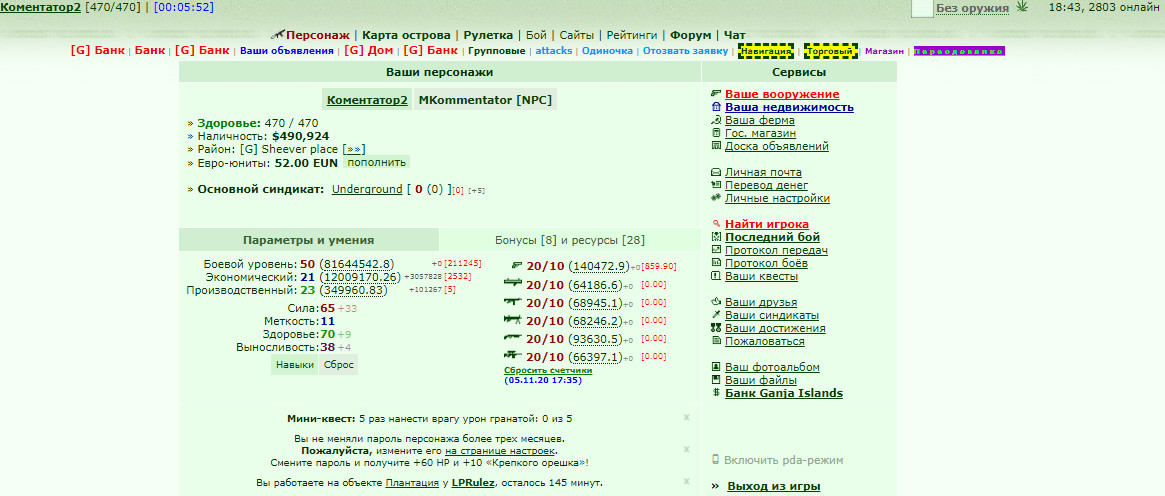Click the gun icon beside Ваше вооружение
Image resolution: width=1165 pixels, height=496 pixels.
click(716, 94)
